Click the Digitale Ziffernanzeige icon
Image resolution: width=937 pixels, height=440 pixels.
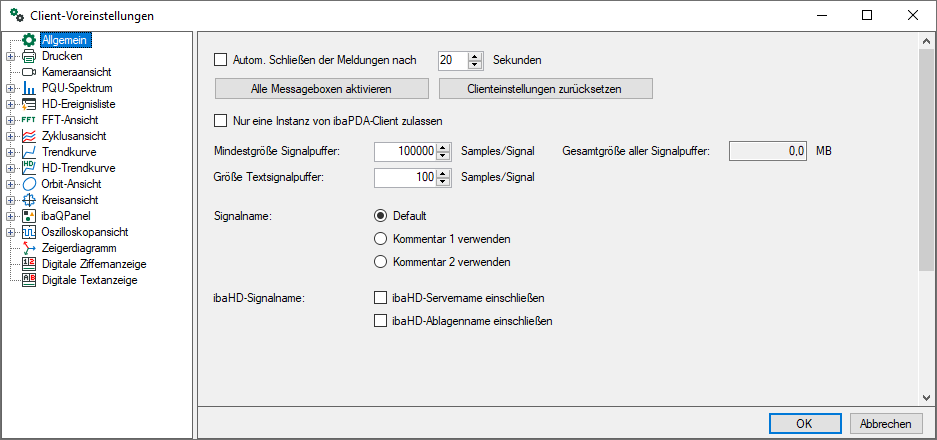pos(29,264)
